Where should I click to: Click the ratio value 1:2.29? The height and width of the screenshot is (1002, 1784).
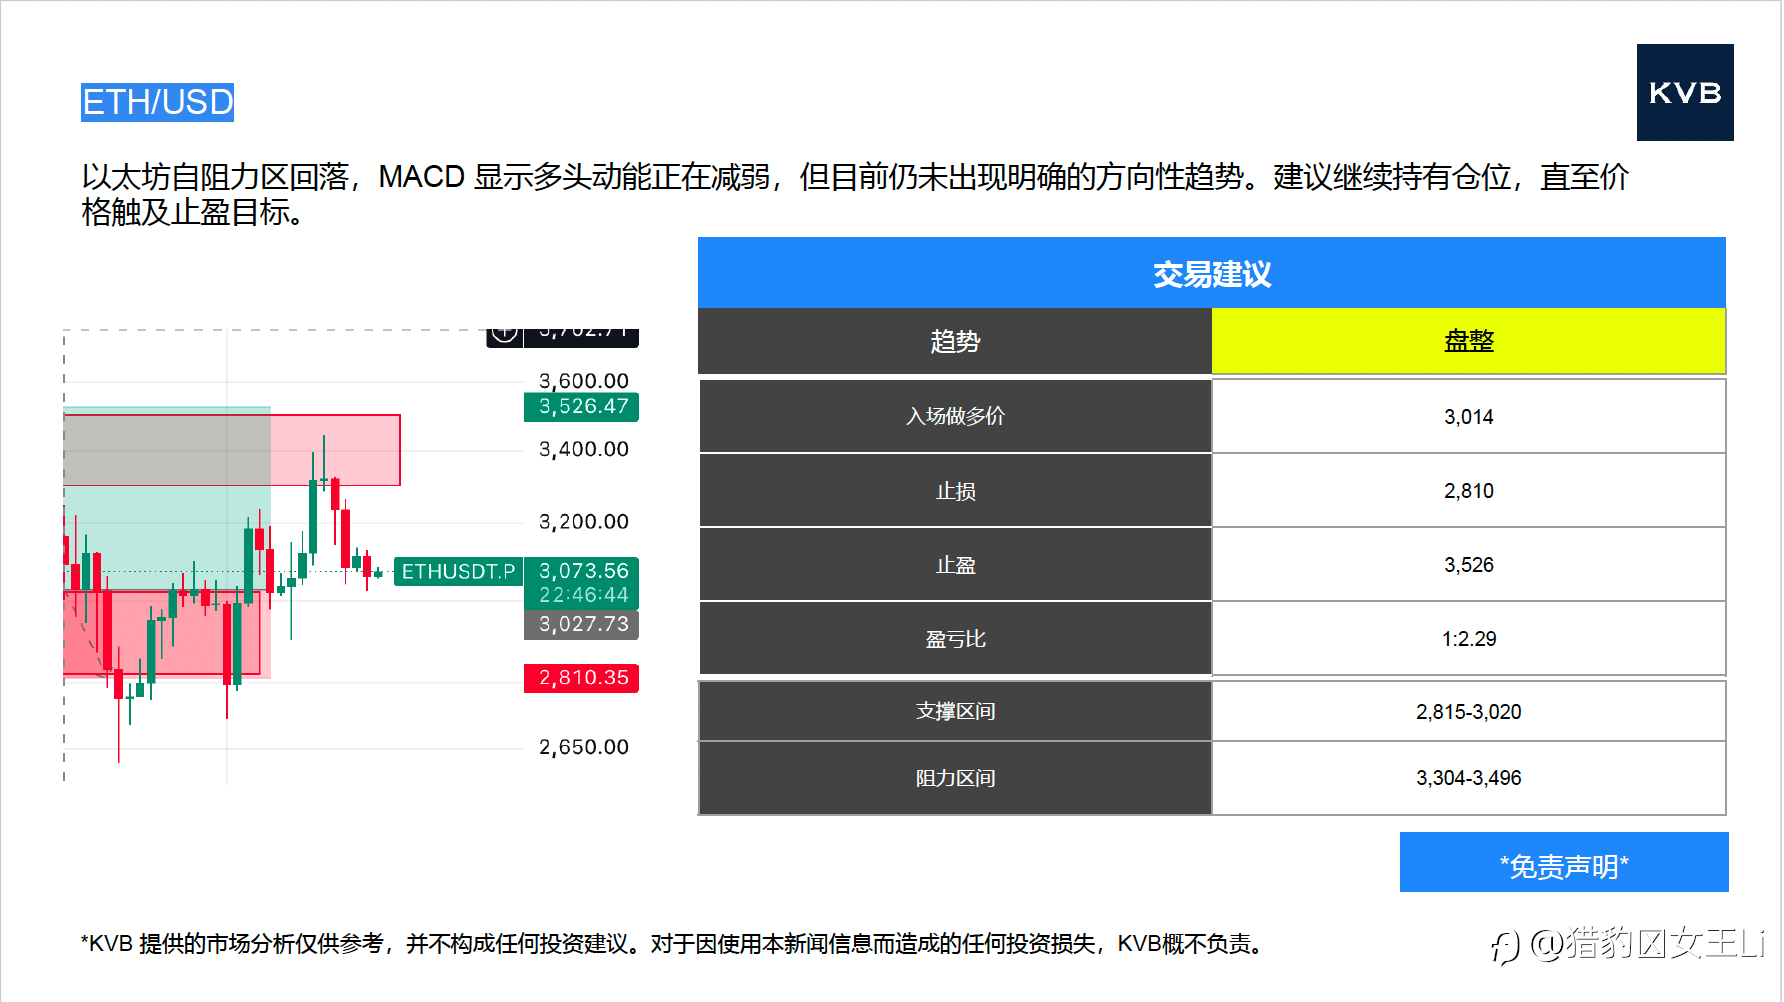[1469, 639]
